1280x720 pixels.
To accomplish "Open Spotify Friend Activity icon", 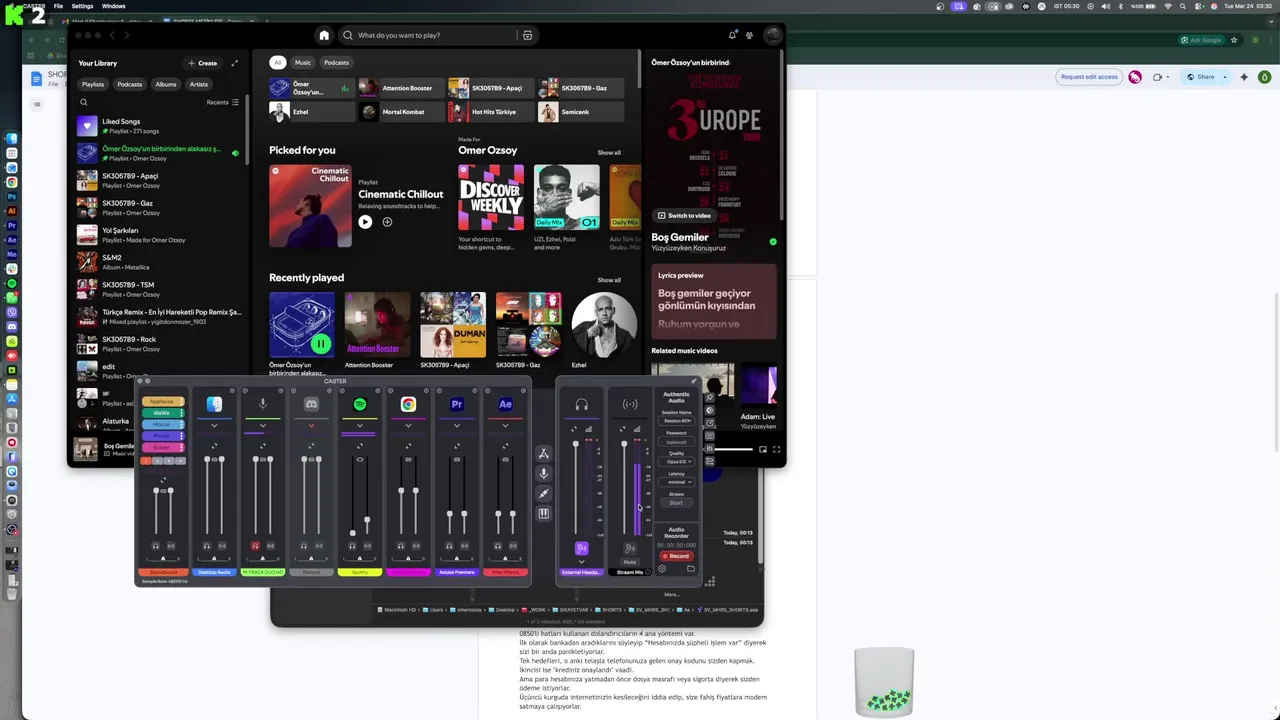I will point(750,35).
